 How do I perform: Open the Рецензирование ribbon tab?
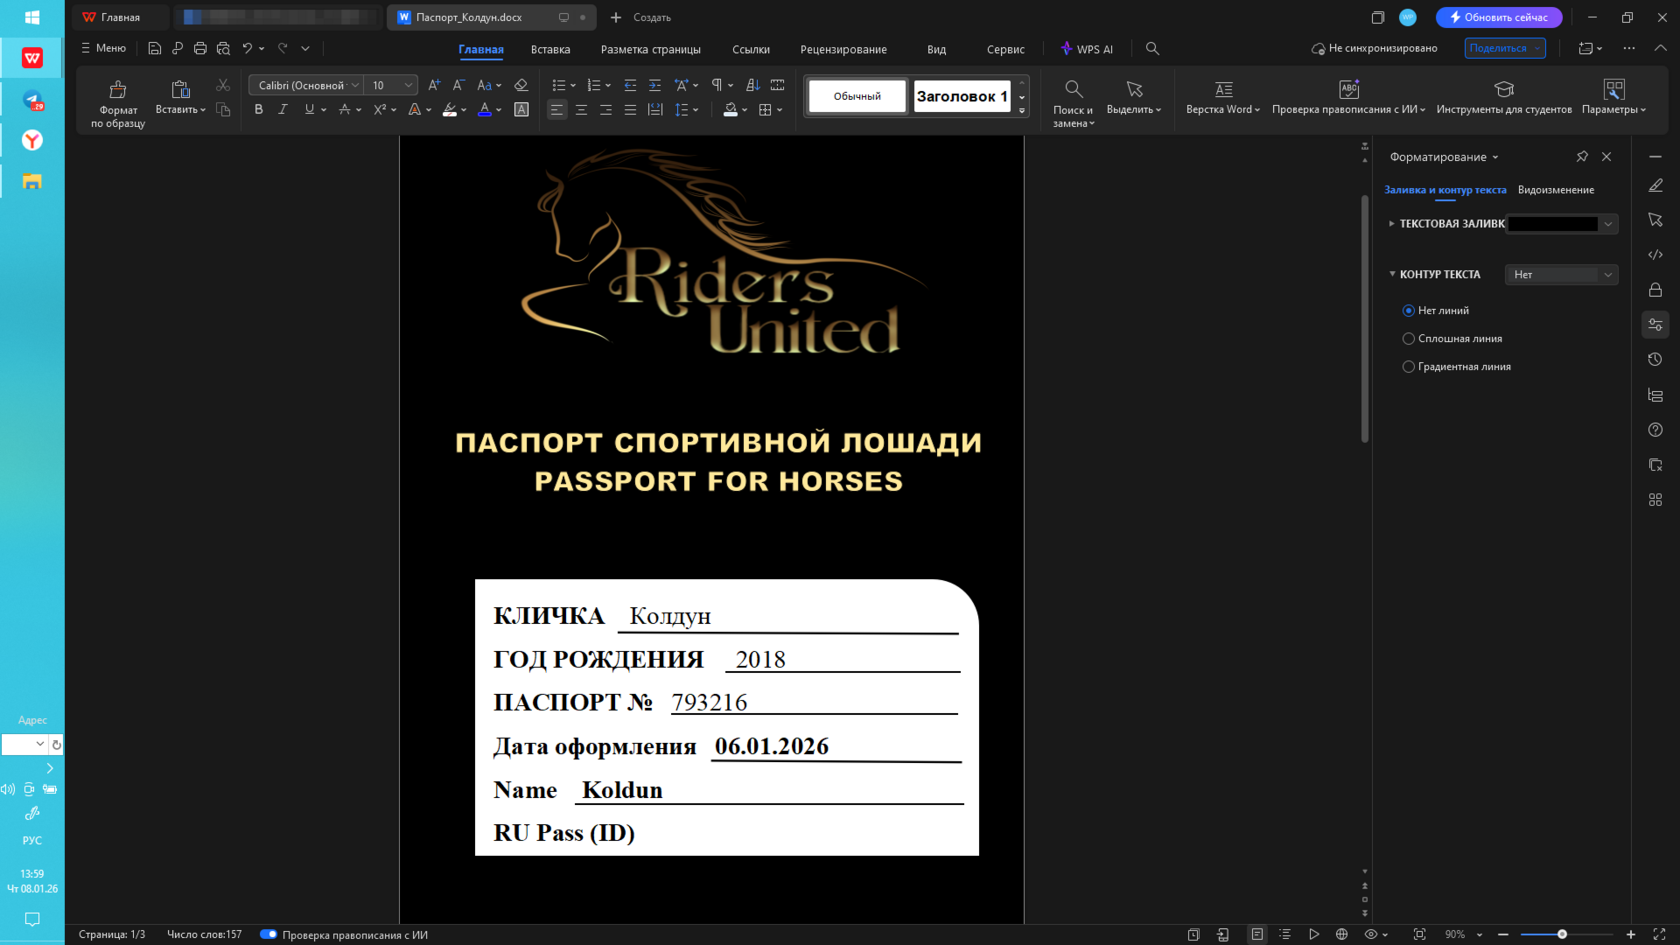point(843,49)
